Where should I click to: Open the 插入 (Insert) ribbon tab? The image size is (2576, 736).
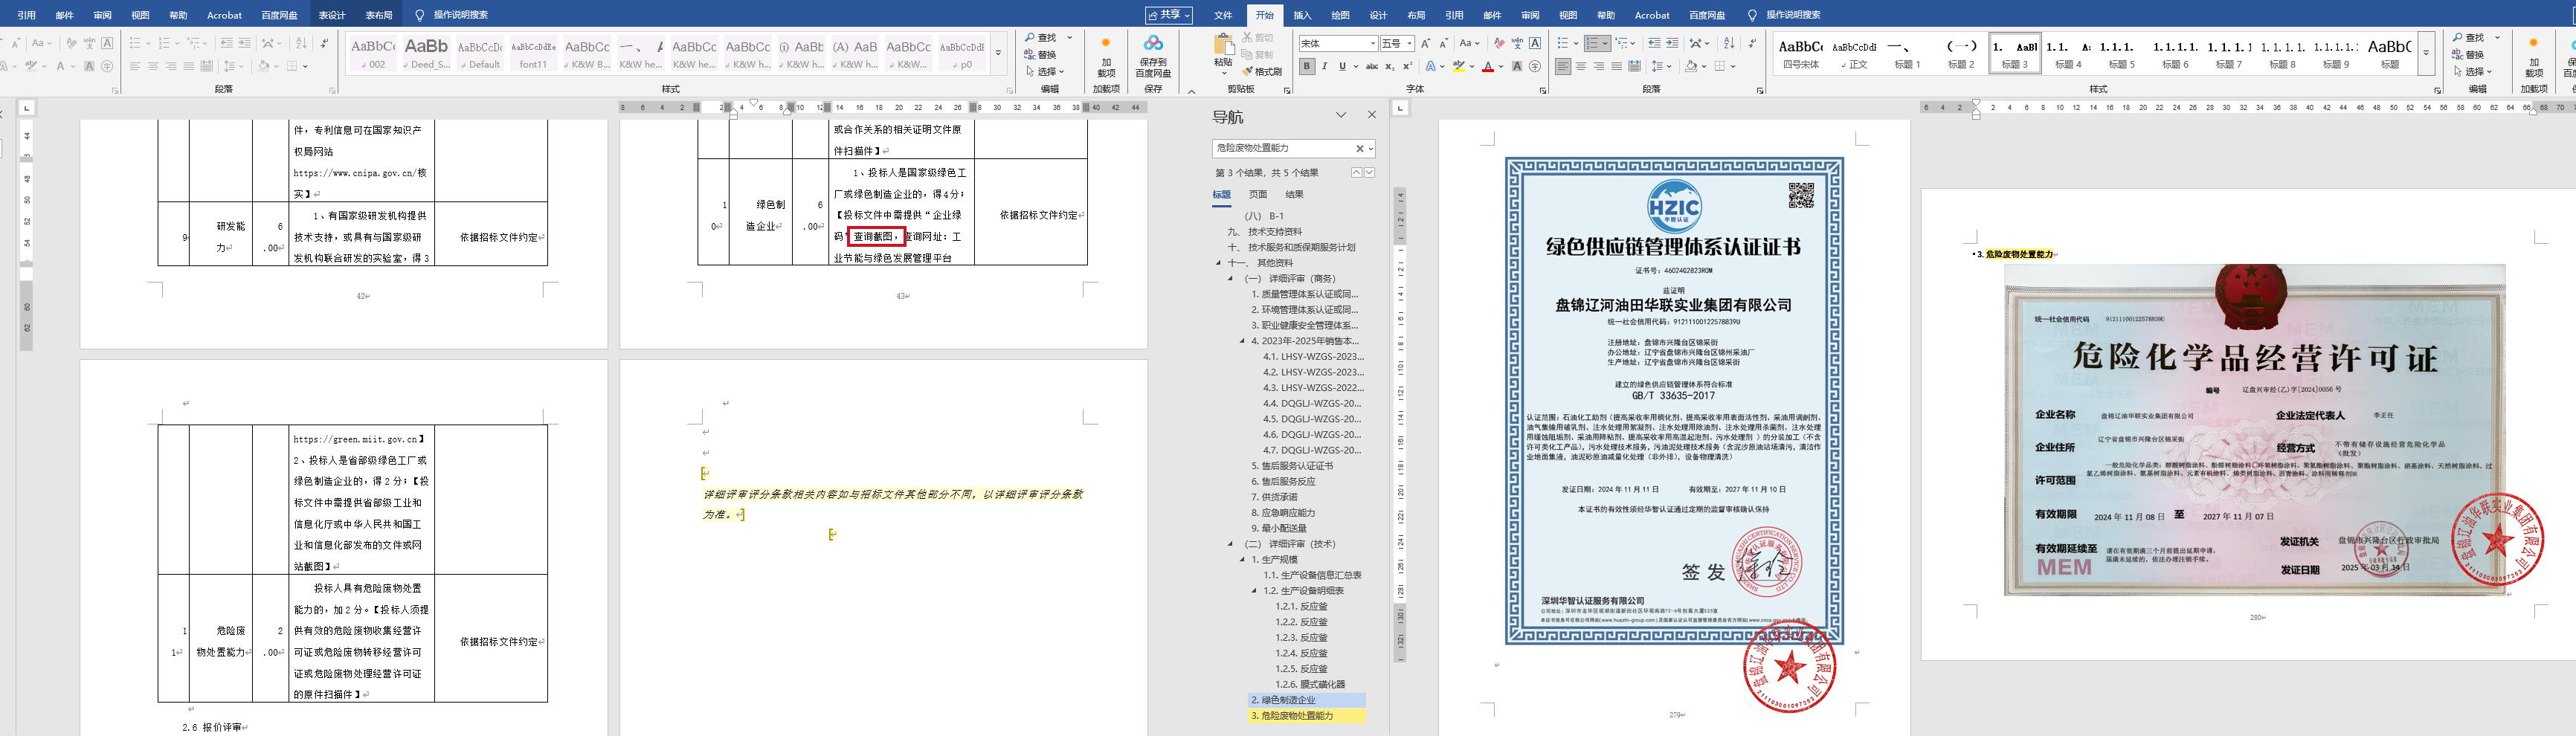[1302, 15]
